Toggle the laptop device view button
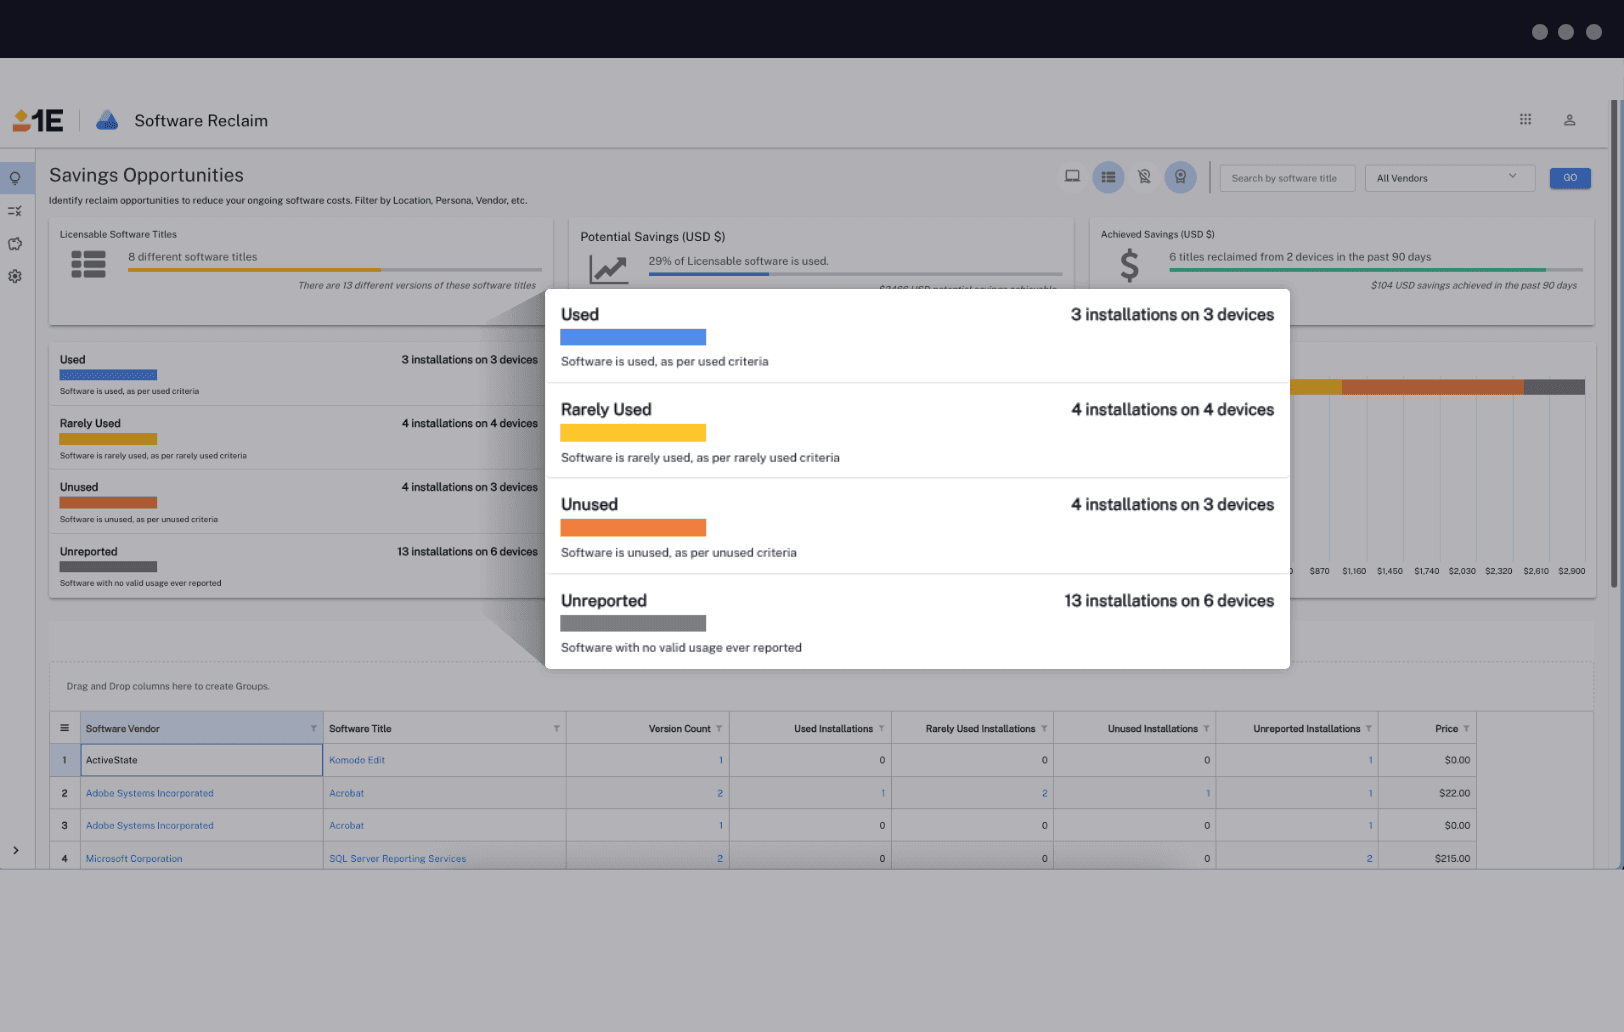The image size is (1624, 1032). (x=1072, y=177)
